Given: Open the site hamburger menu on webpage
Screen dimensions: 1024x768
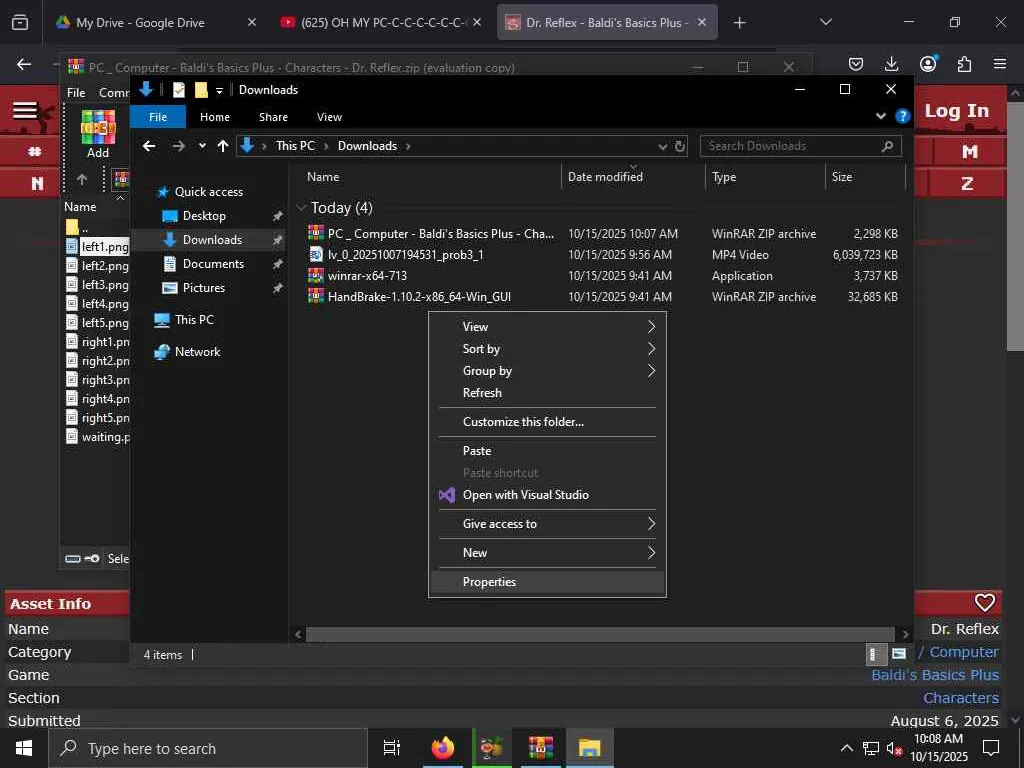Looking at the screenshot, I should pos(25,110).
